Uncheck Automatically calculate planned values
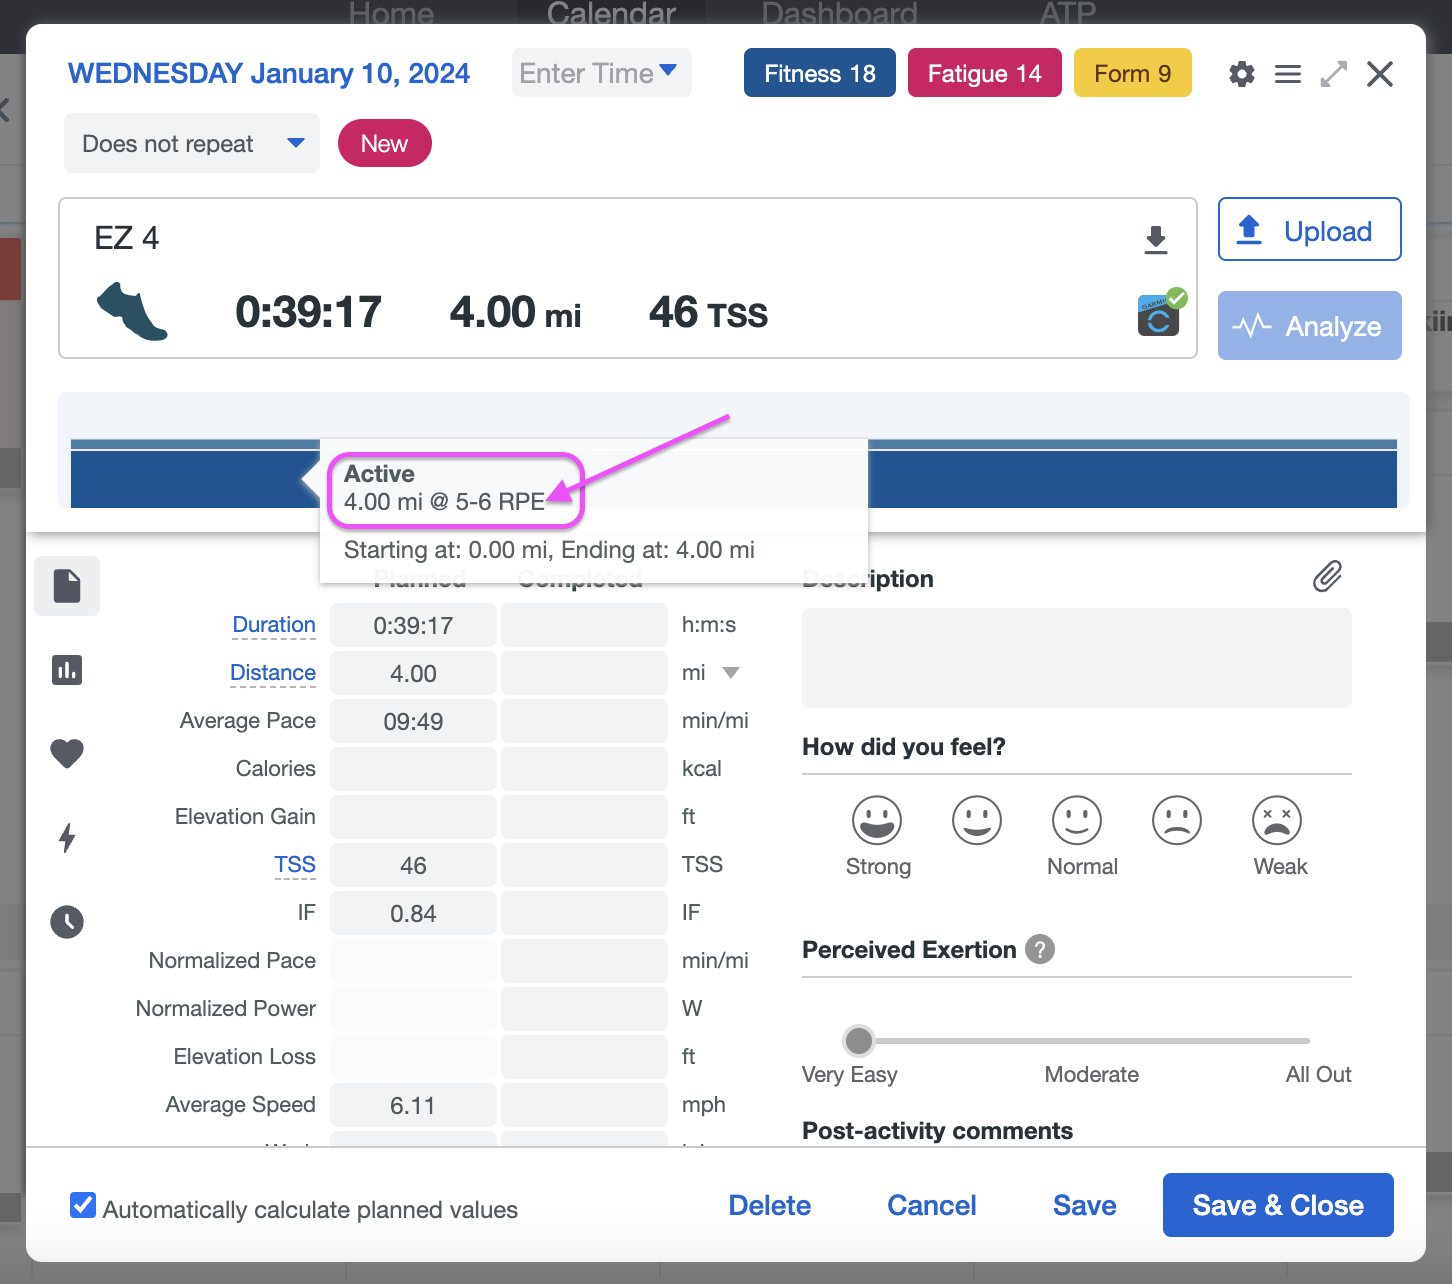This screenshot has width=1452, height=1284. pos(83,1206)
